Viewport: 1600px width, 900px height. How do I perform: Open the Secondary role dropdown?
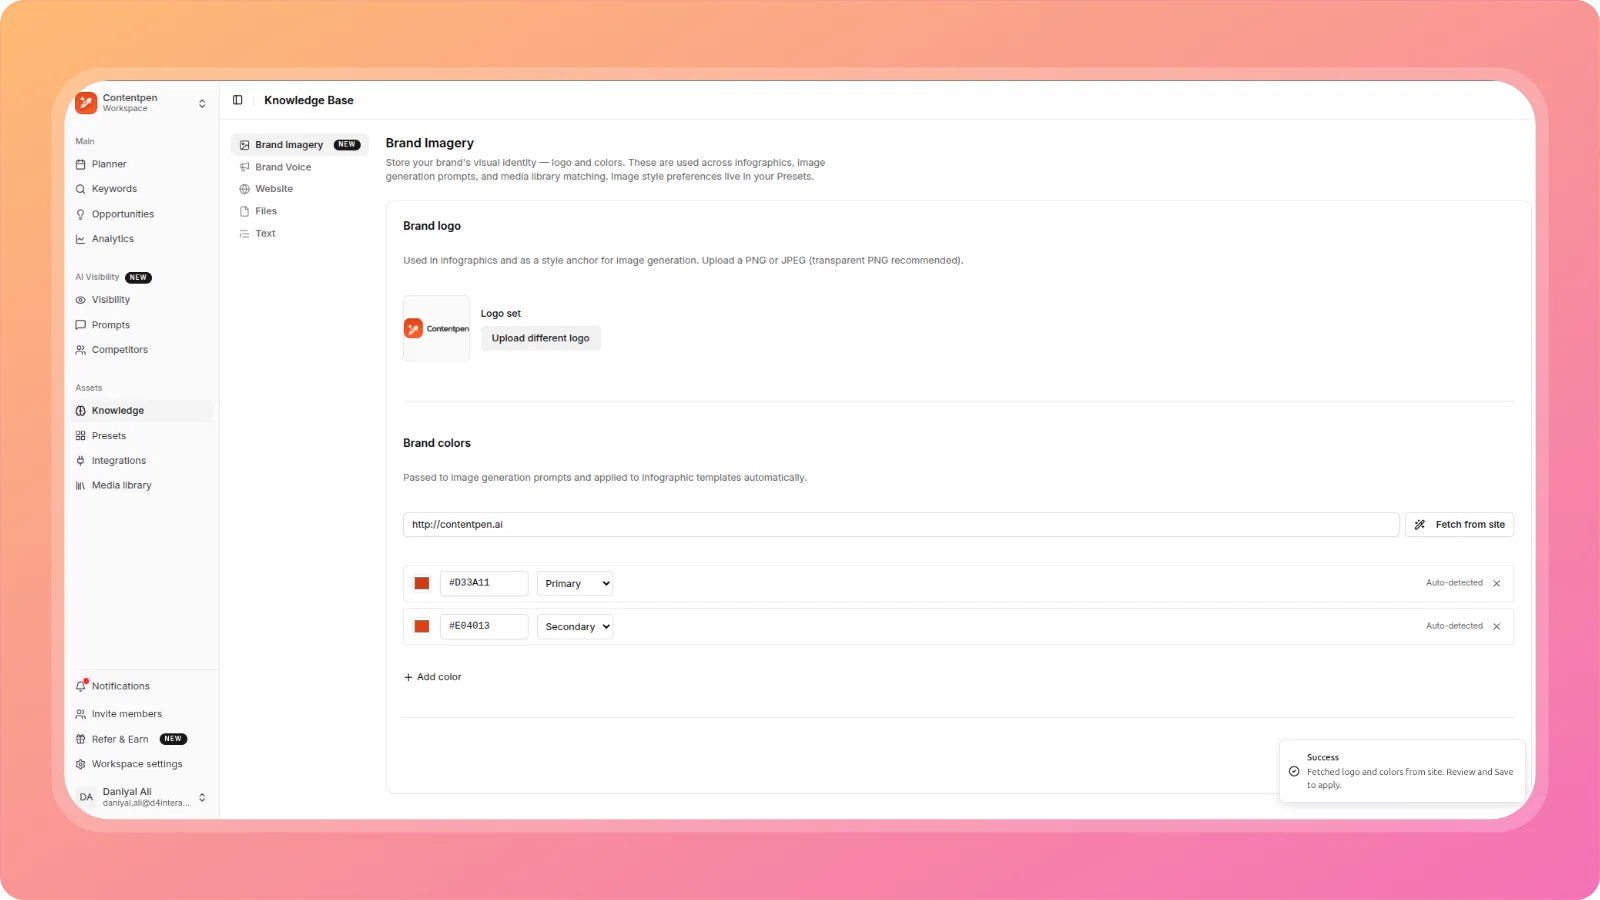click(x=575, y=627)
